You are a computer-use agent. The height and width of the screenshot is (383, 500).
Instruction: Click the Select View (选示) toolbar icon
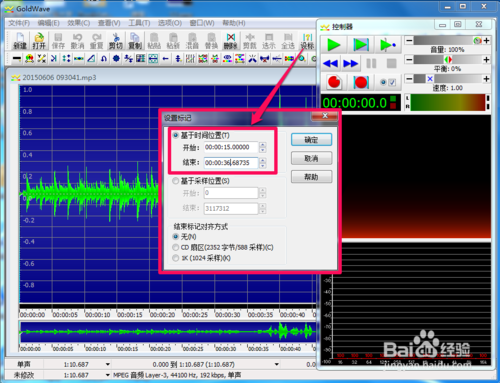coord(269,41)
